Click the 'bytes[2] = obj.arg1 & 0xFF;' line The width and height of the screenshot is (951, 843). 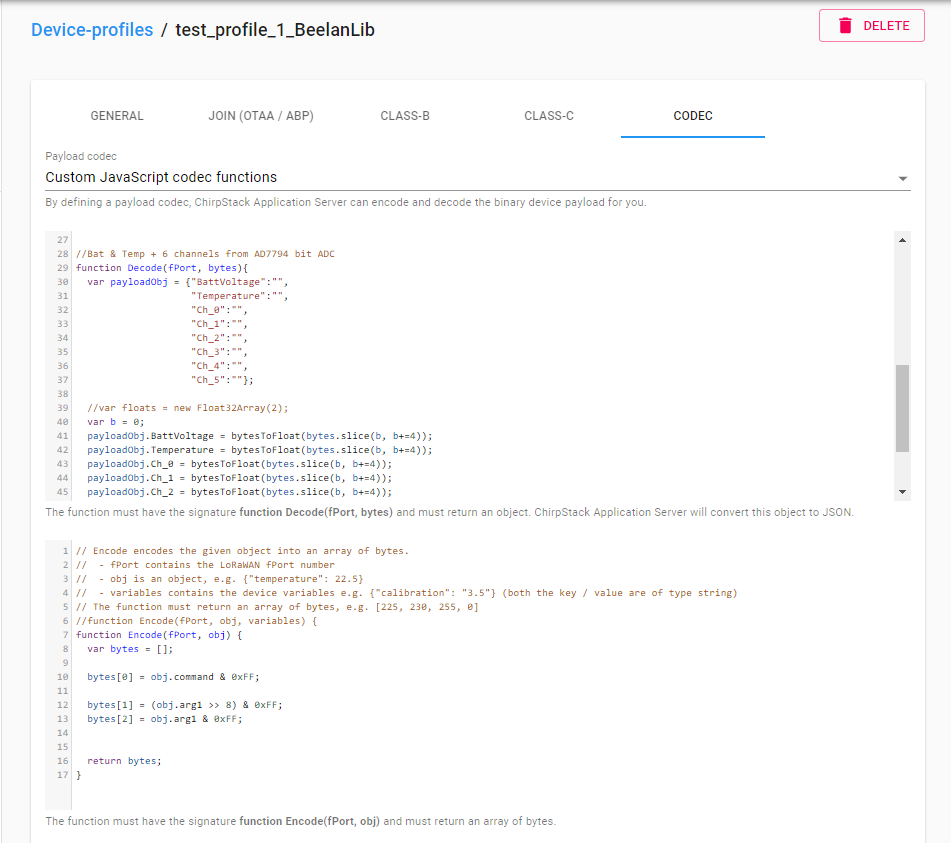[x=164, y=718]
